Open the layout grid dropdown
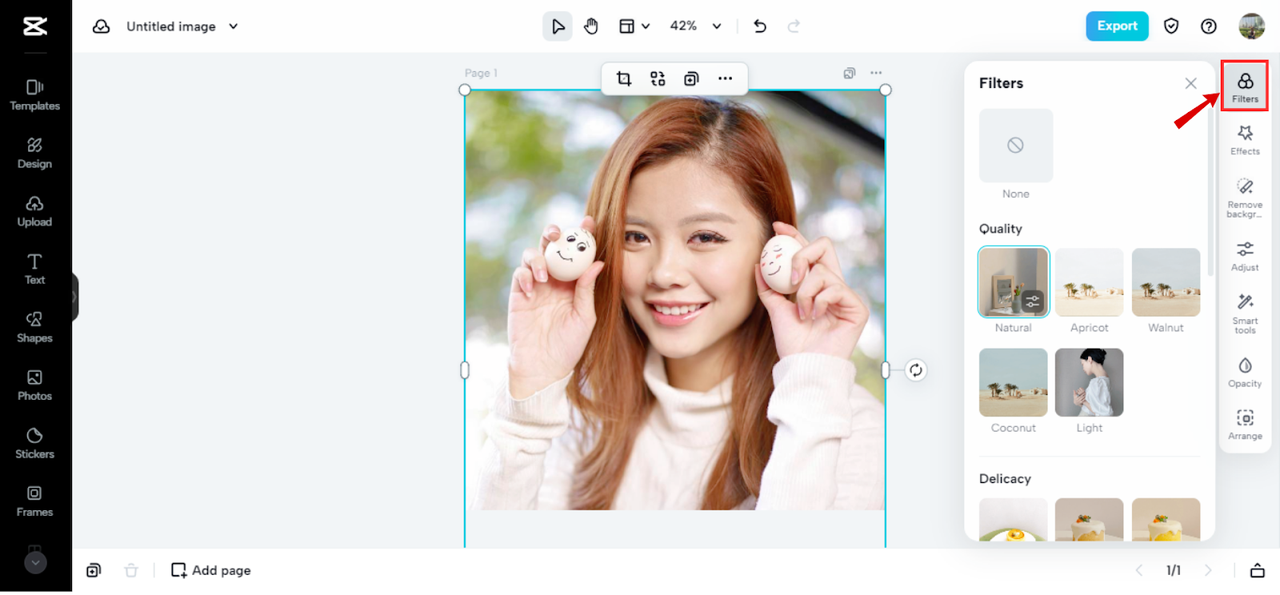The image size is (1280, 595). 634,26
